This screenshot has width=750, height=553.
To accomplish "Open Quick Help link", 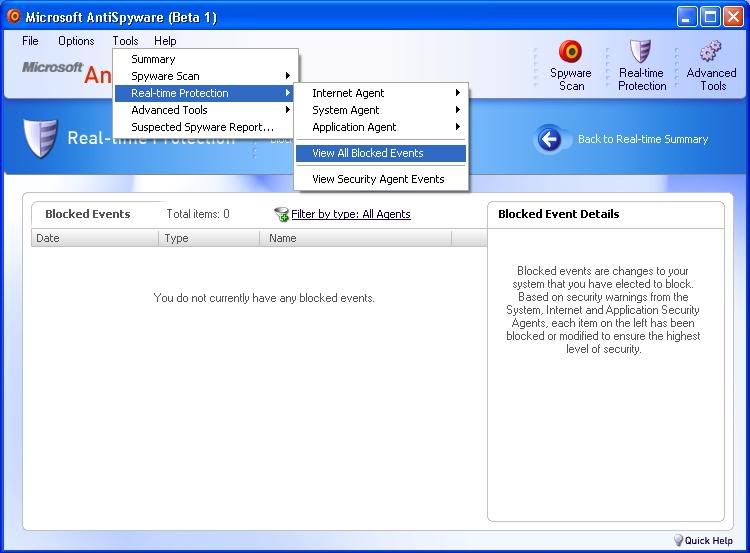I will click(x=708, y=541).
